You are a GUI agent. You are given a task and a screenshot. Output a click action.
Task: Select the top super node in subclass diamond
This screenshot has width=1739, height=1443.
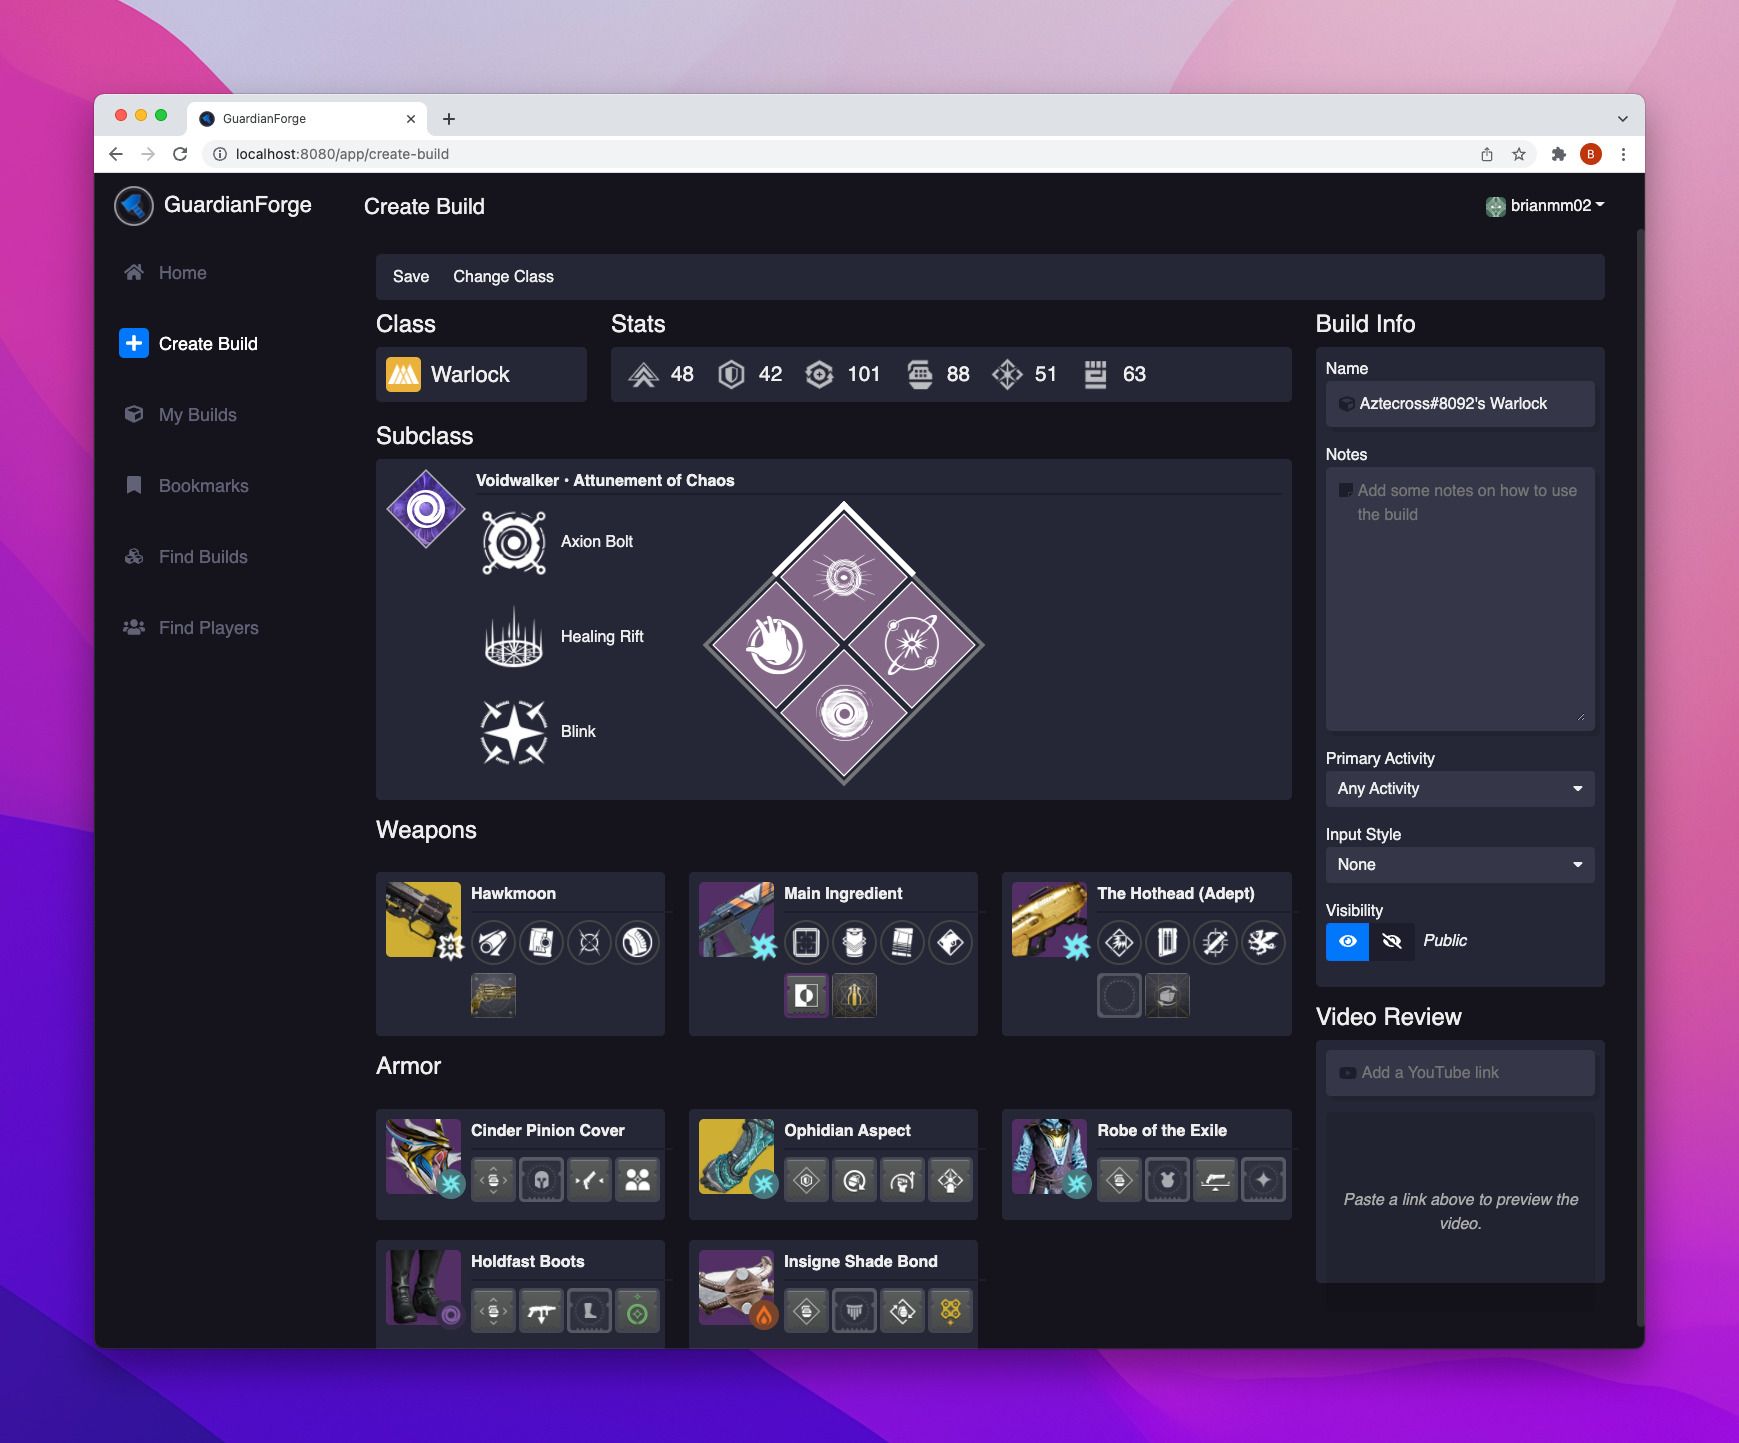tap(844, 577)
